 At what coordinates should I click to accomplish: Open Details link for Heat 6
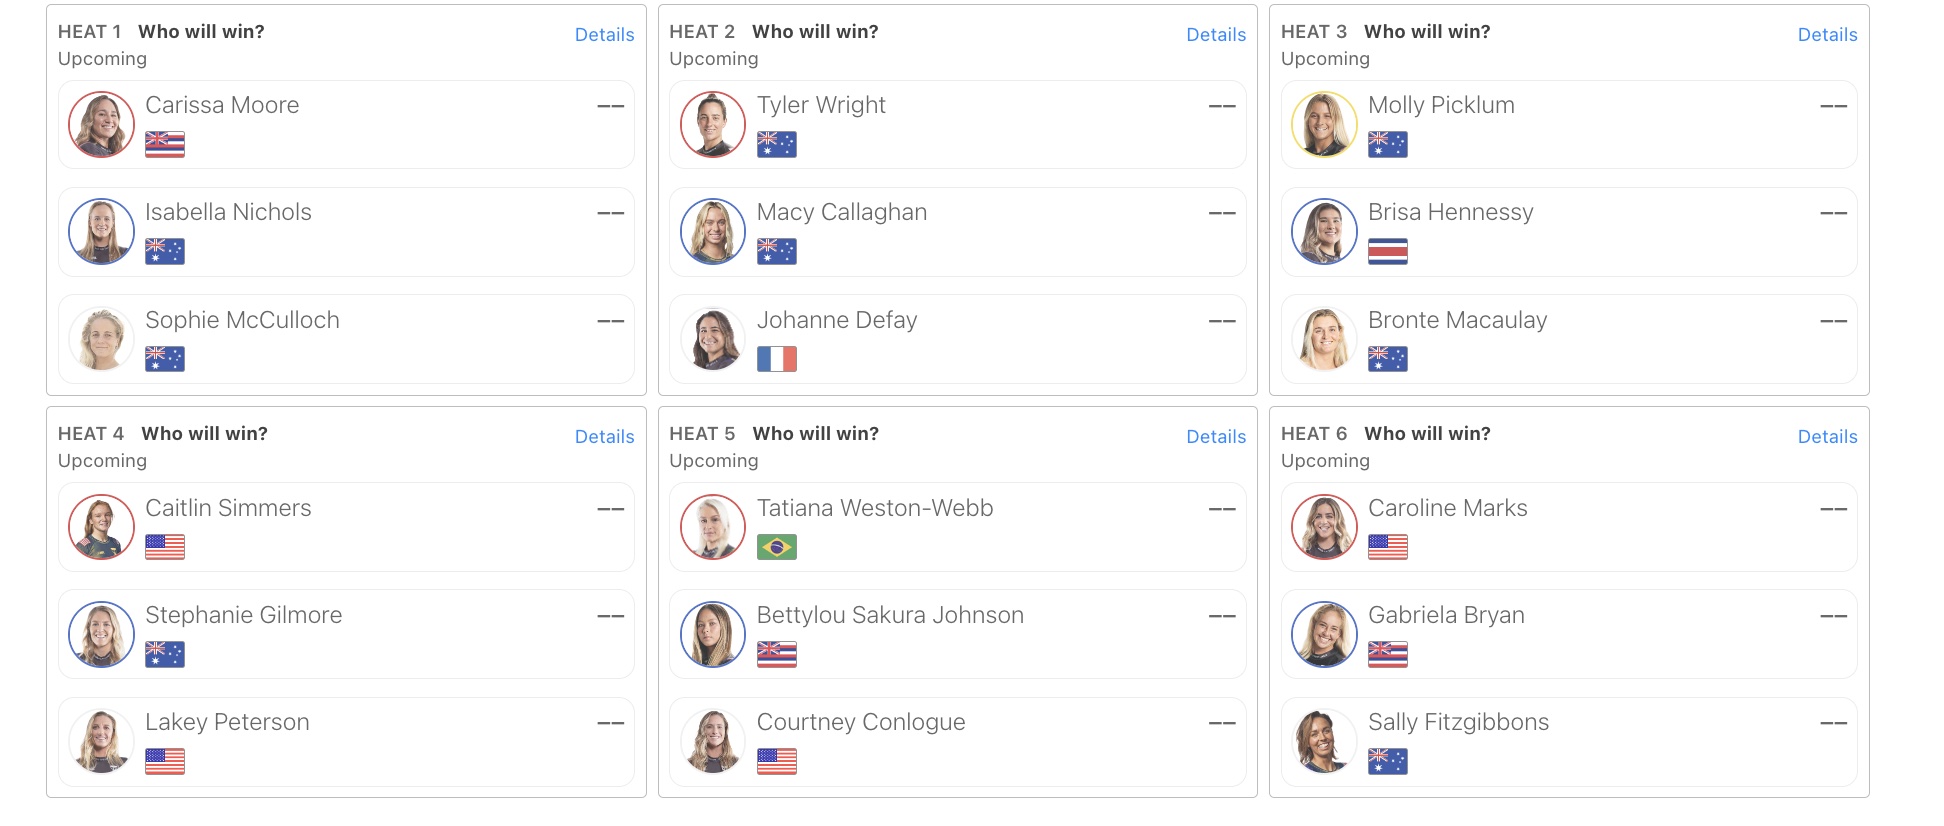[x=1827, y=437]
